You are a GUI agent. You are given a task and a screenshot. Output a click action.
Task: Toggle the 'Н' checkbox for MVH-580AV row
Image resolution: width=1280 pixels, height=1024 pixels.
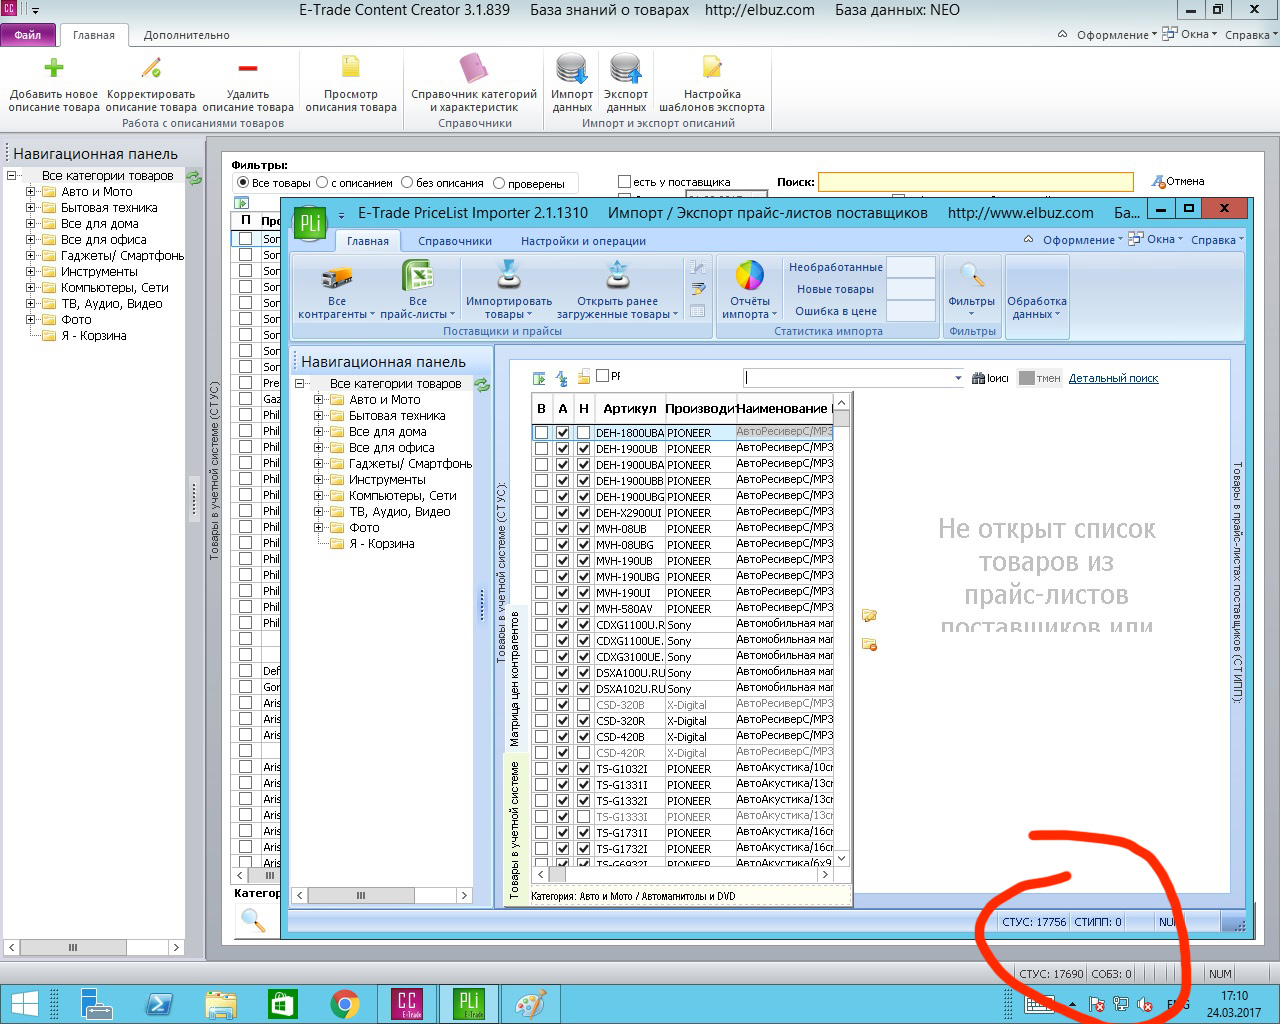click(583, 609)
